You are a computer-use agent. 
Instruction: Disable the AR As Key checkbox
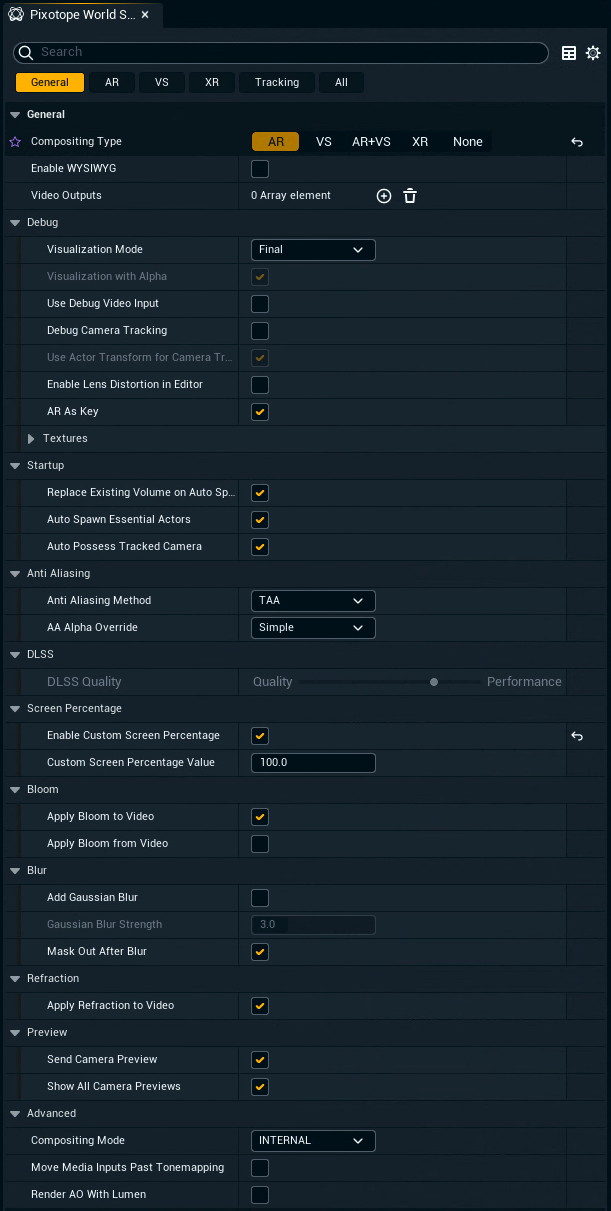coord(259,411)
